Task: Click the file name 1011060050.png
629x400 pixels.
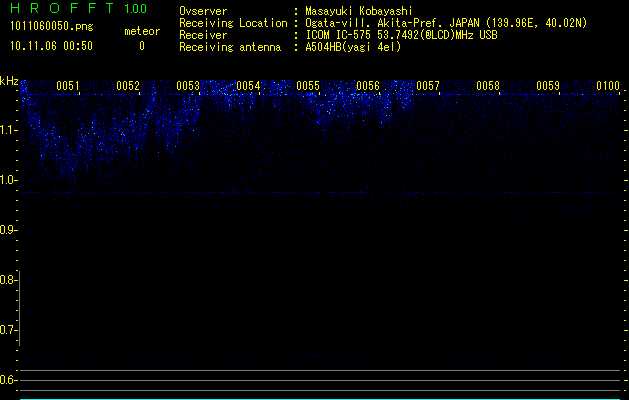Action: [x=52, y=27]
